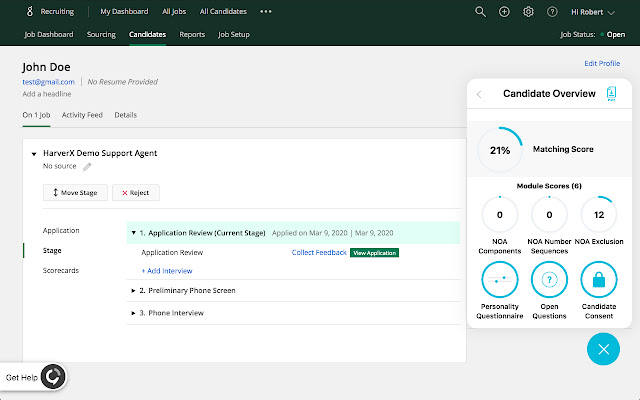Go back using the overview panel arrow
The image size is (640, 400).
point(480,94)
